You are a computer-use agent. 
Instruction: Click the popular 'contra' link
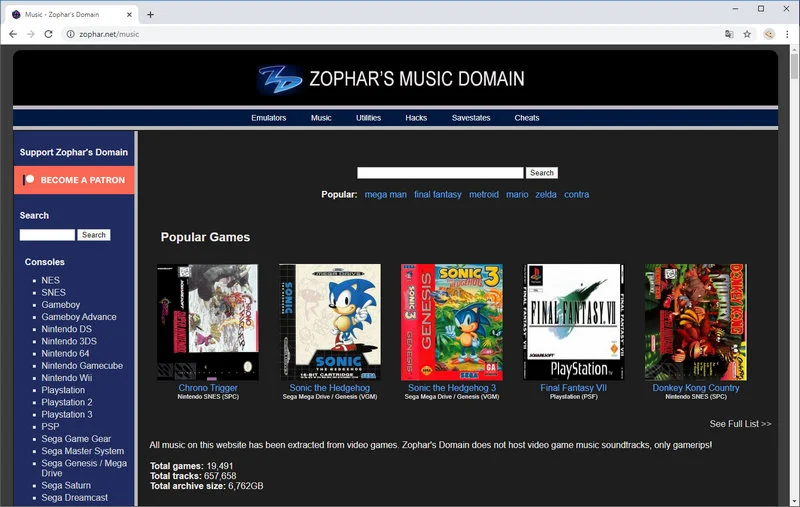pyautogui.click(x=577, y=194)
